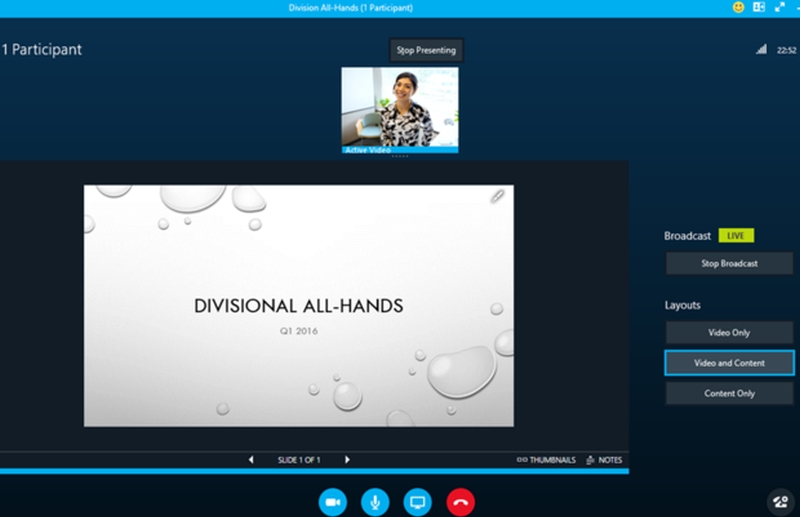800x517 pixels.
Task: Check the network signal strength icon
Action: [x=761, y=49]
